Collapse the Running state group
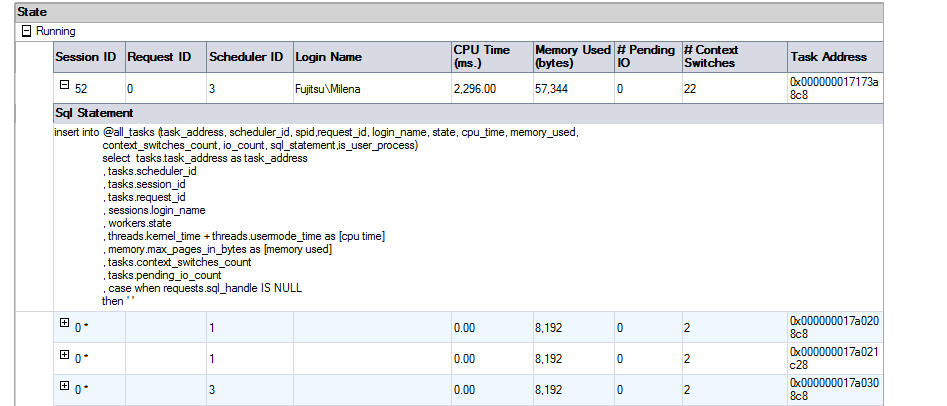This screenshot has height=406, width=947. [27, 32]
